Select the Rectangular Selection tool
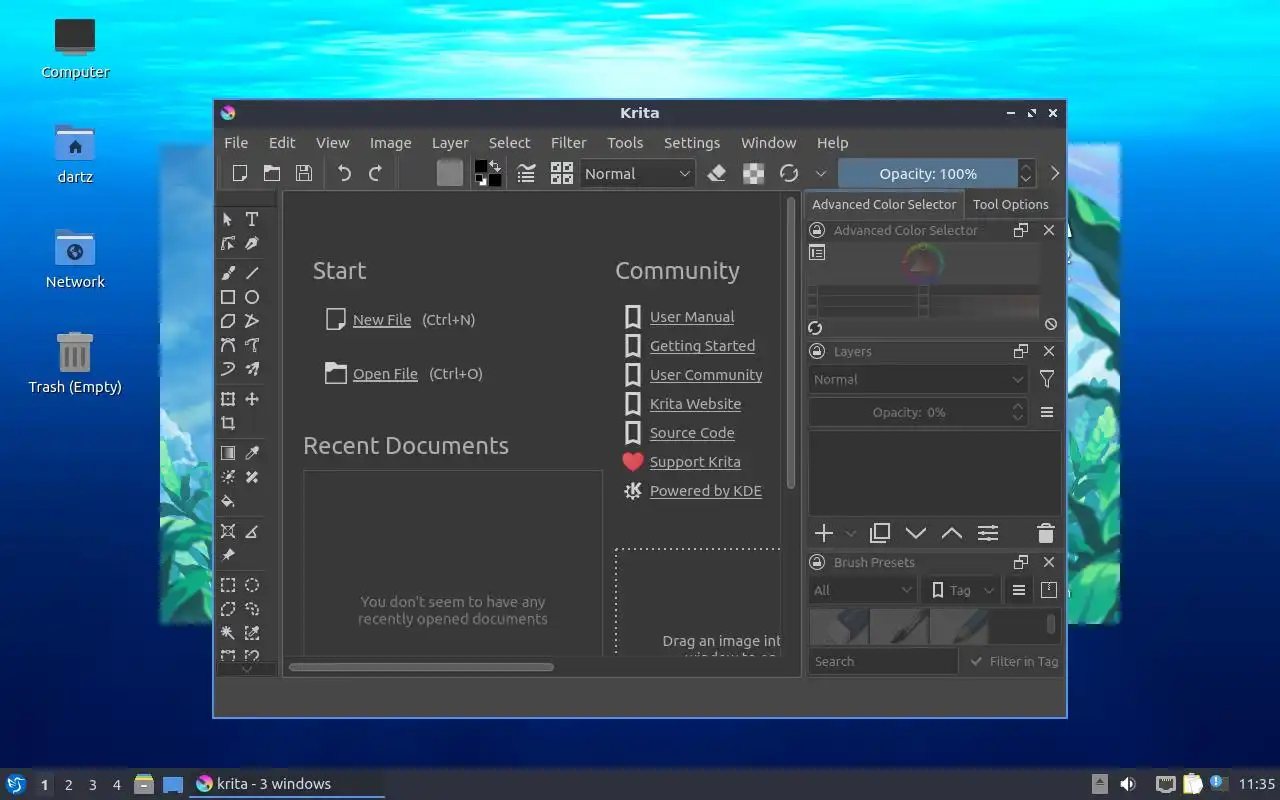The height and width of the screenshot is (800, 1280). 228,585
